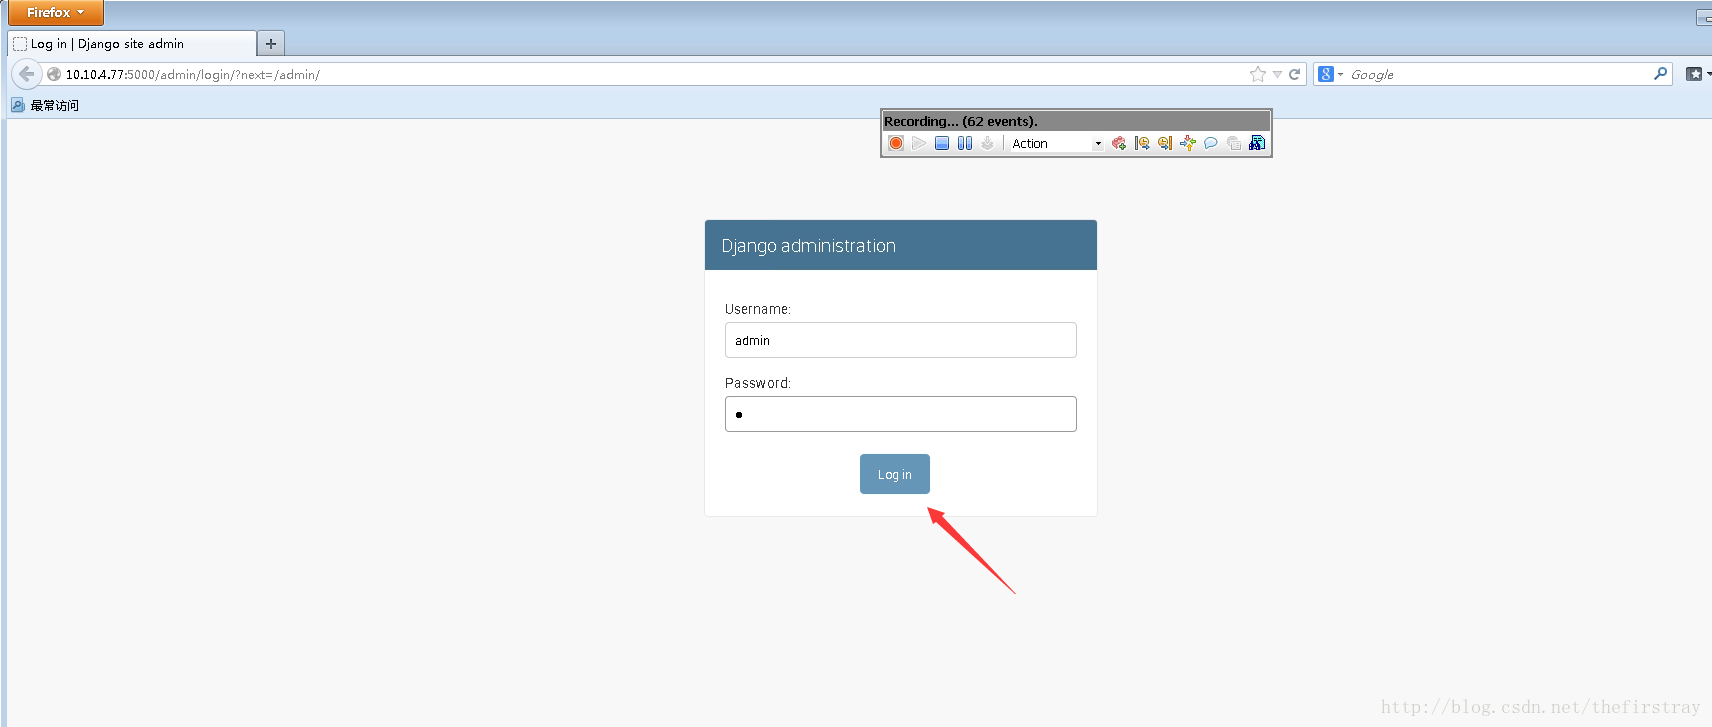Click the search magnifier icon
1712x727 pixels.
[x=1660, y=73]
